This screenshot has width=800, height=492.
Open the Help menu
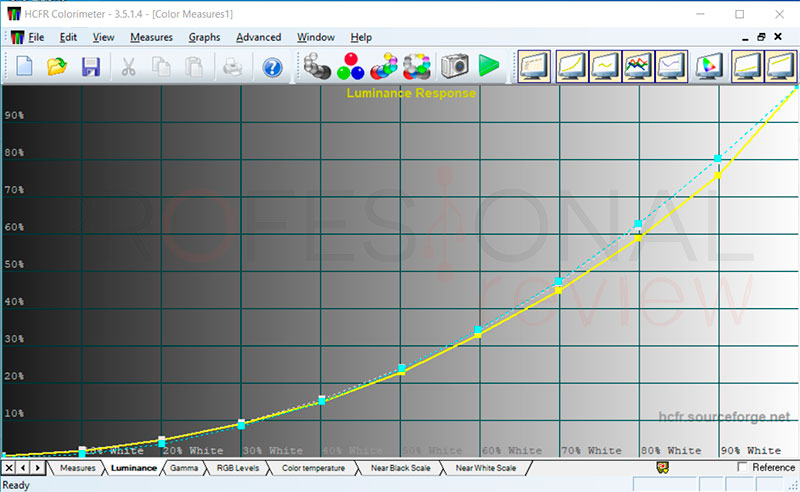point(361,37)
